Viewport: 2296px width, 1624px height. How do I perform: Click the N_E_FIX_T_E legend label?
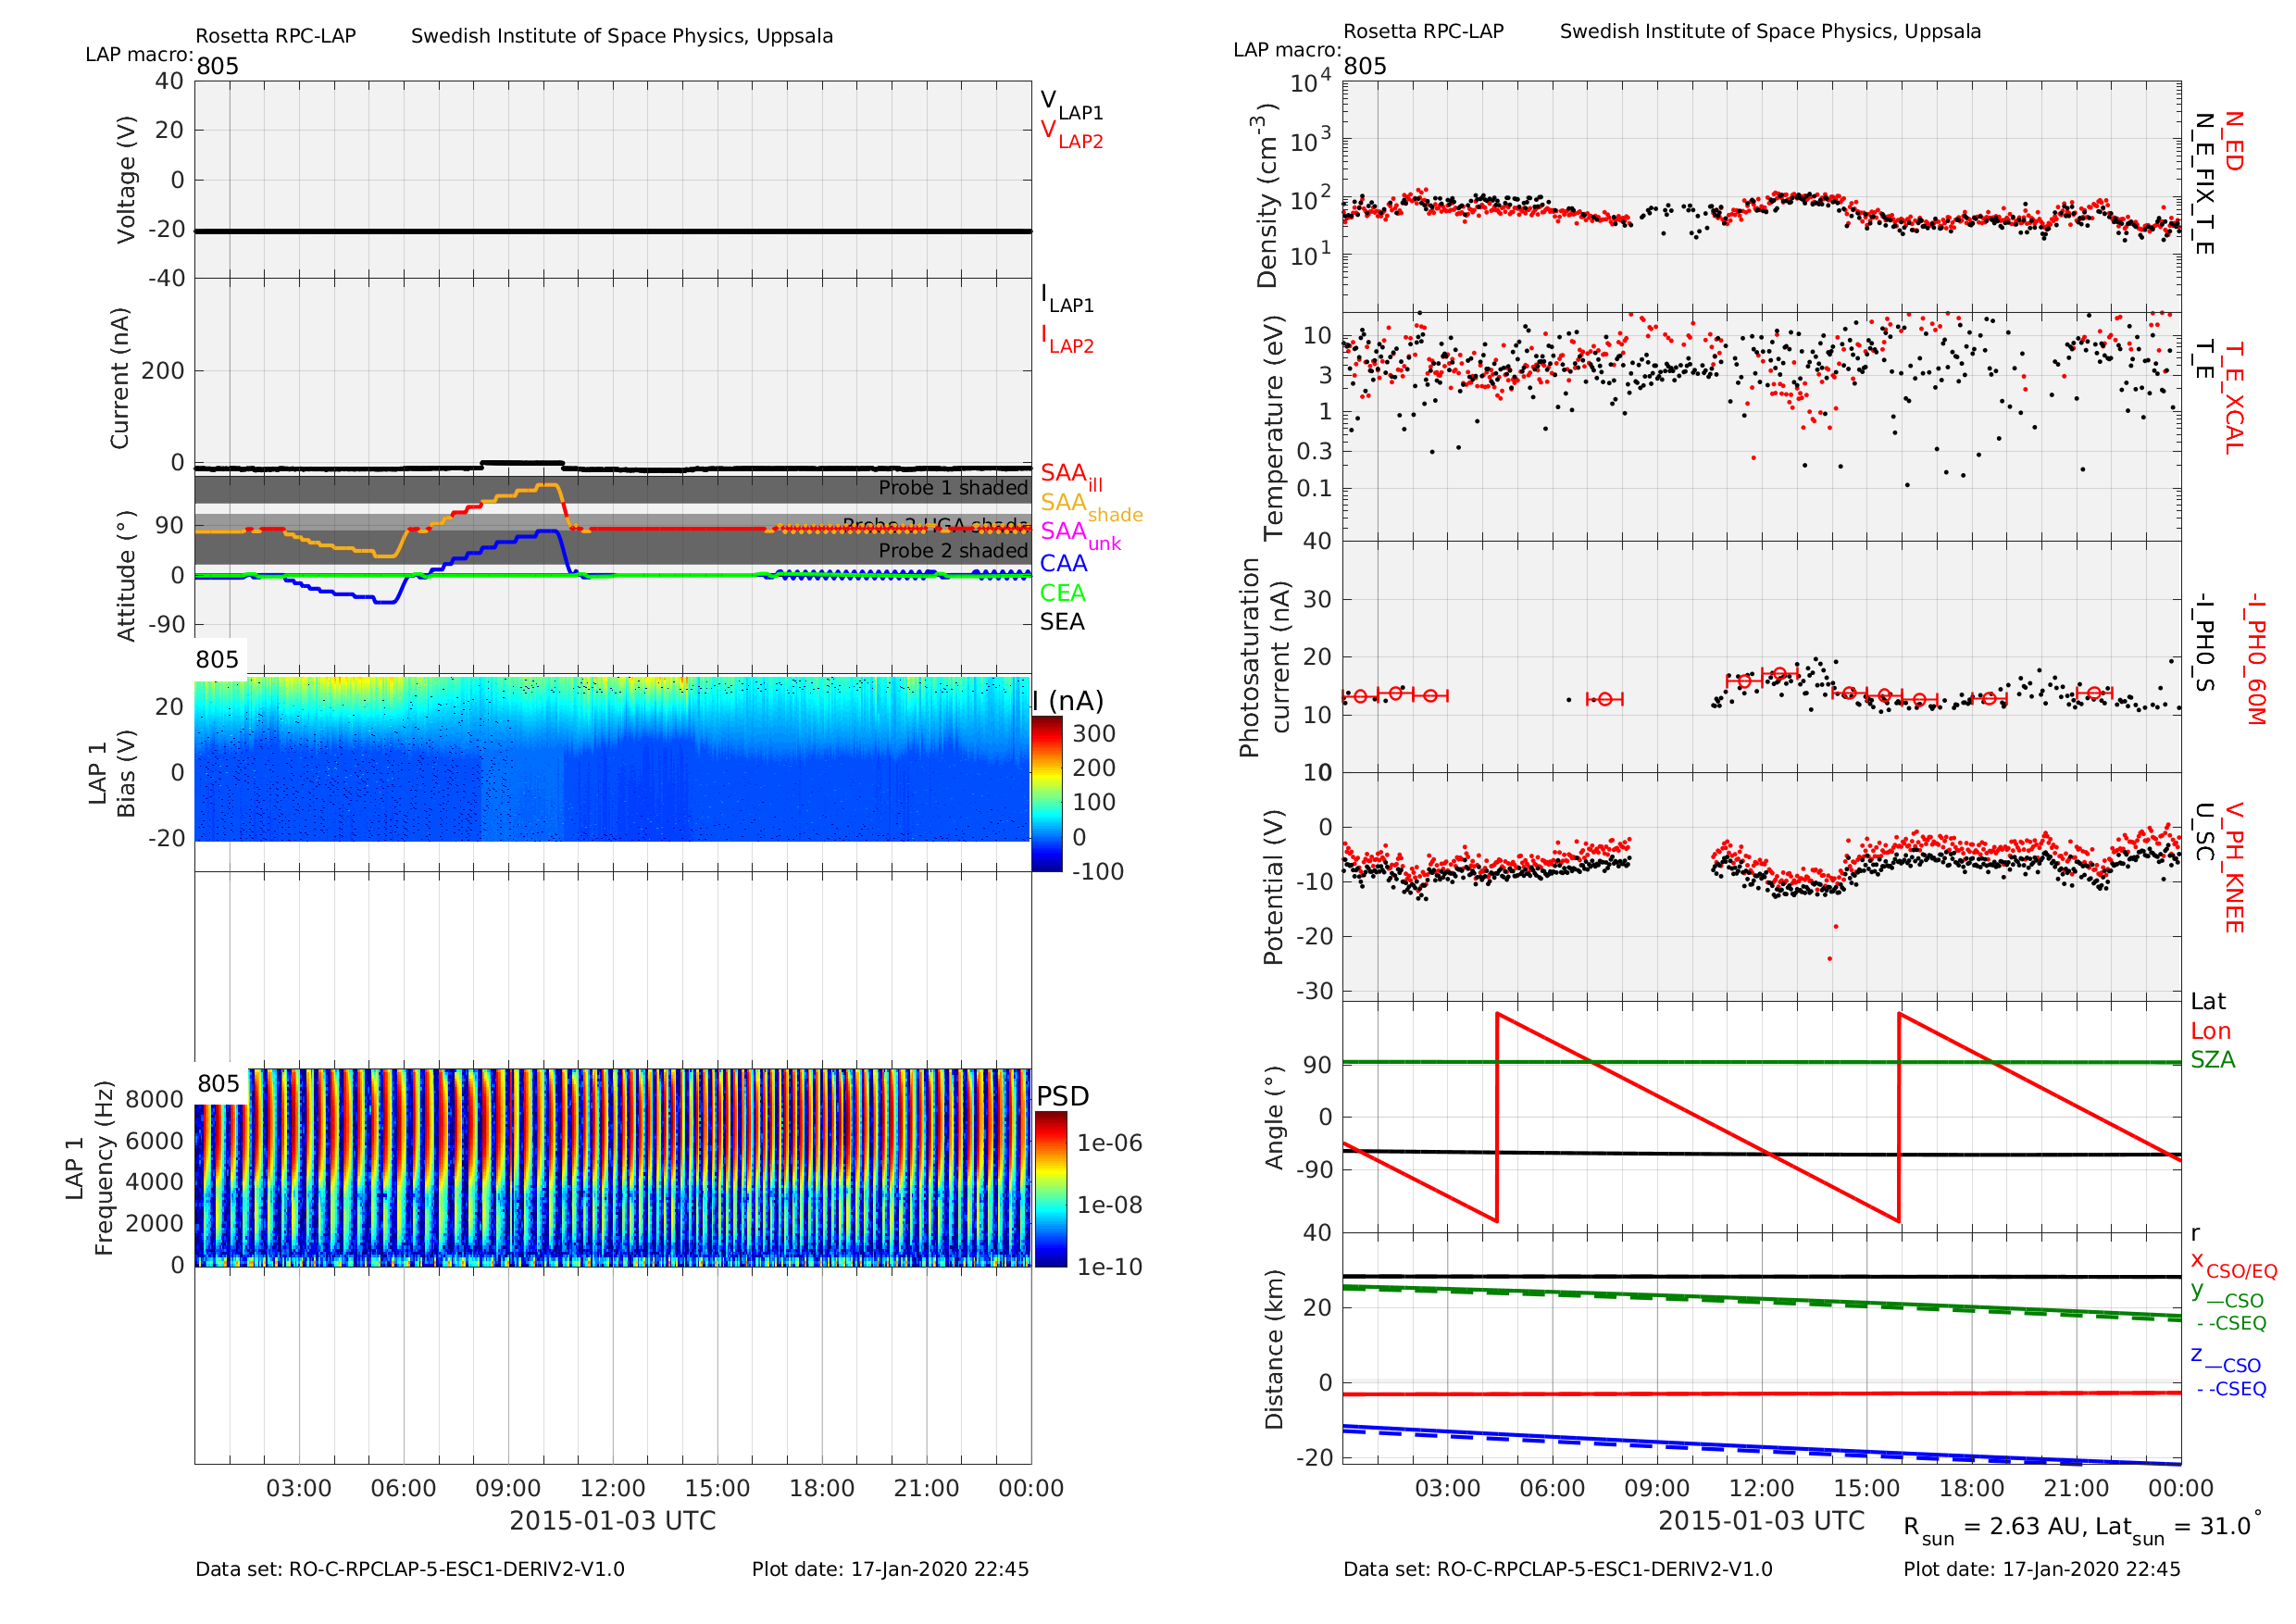coord(2203,184)
